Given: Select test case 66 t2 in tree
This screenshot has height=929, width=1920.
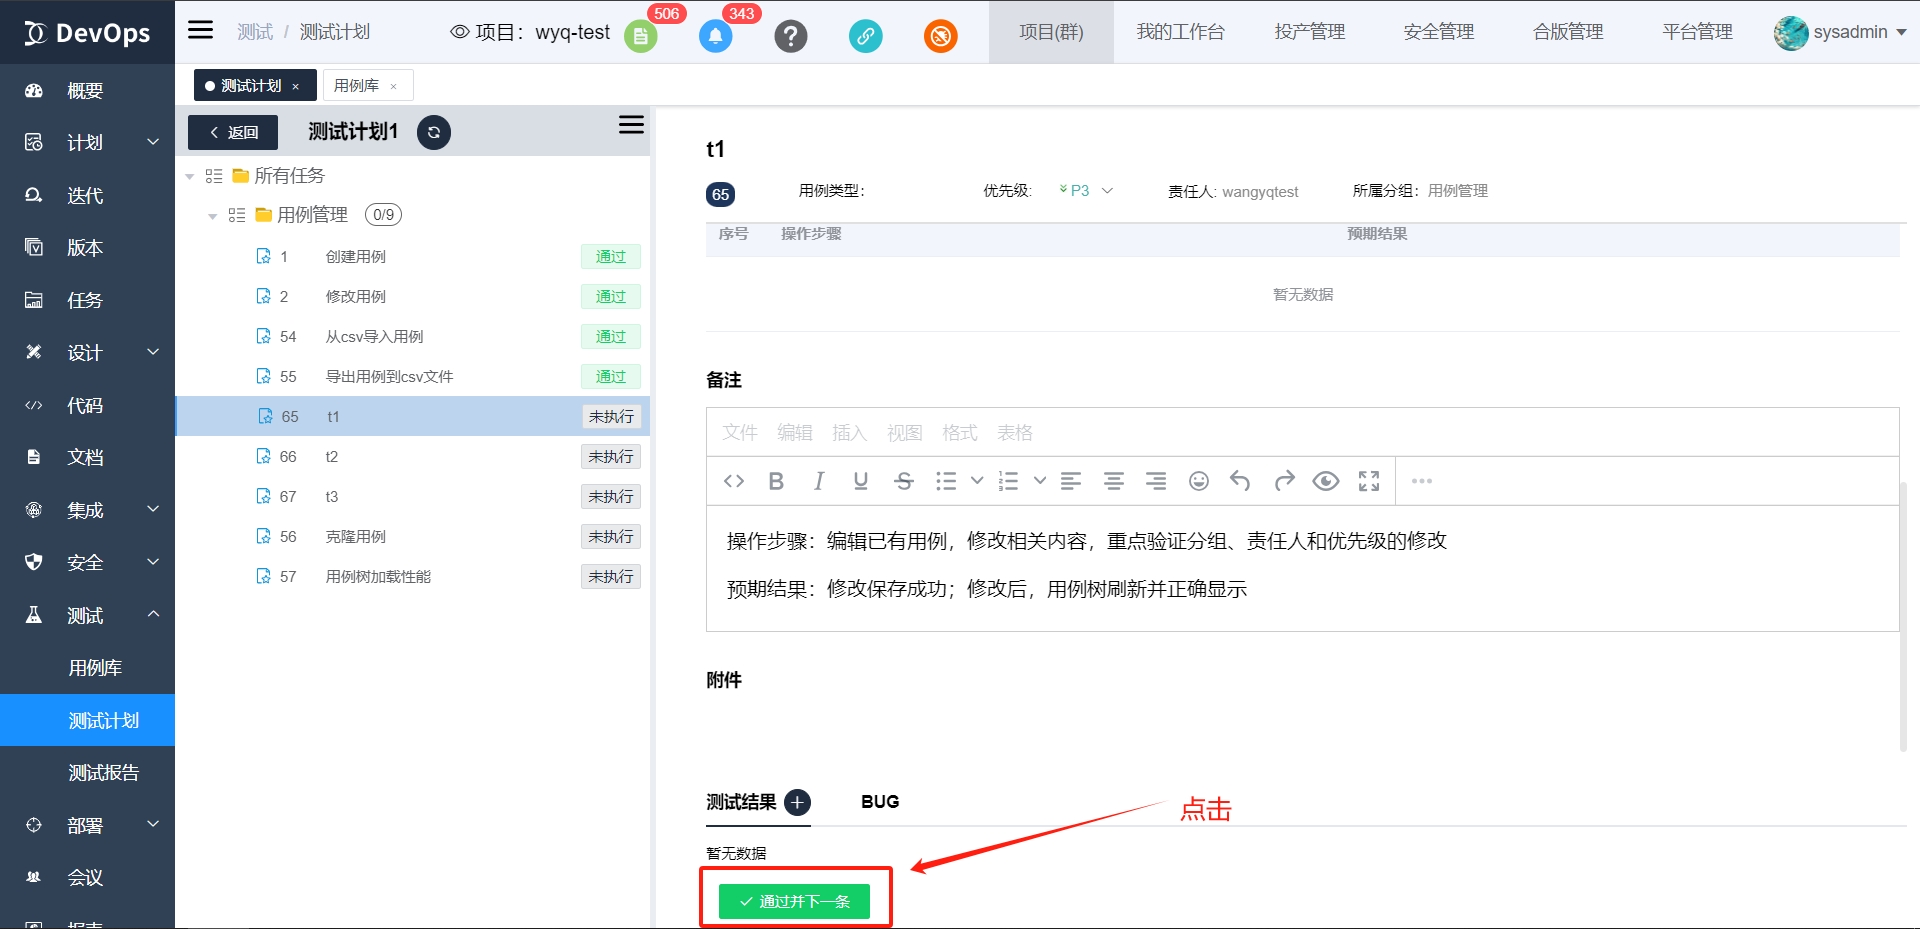Looking at the screenshot, I should (x=332, y=457).
